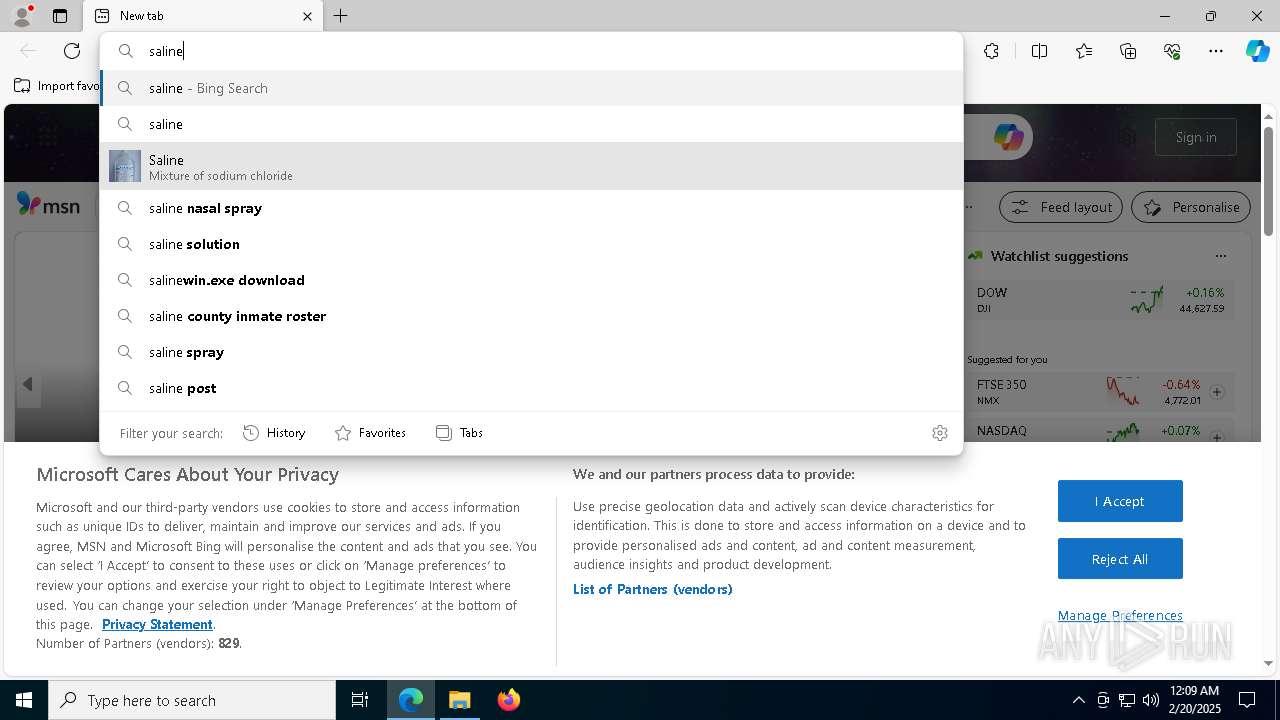The image size is (1280, 720).
Task: Select 'salinewin.exe download' suggestion
Action: click(x=531, y=280)
